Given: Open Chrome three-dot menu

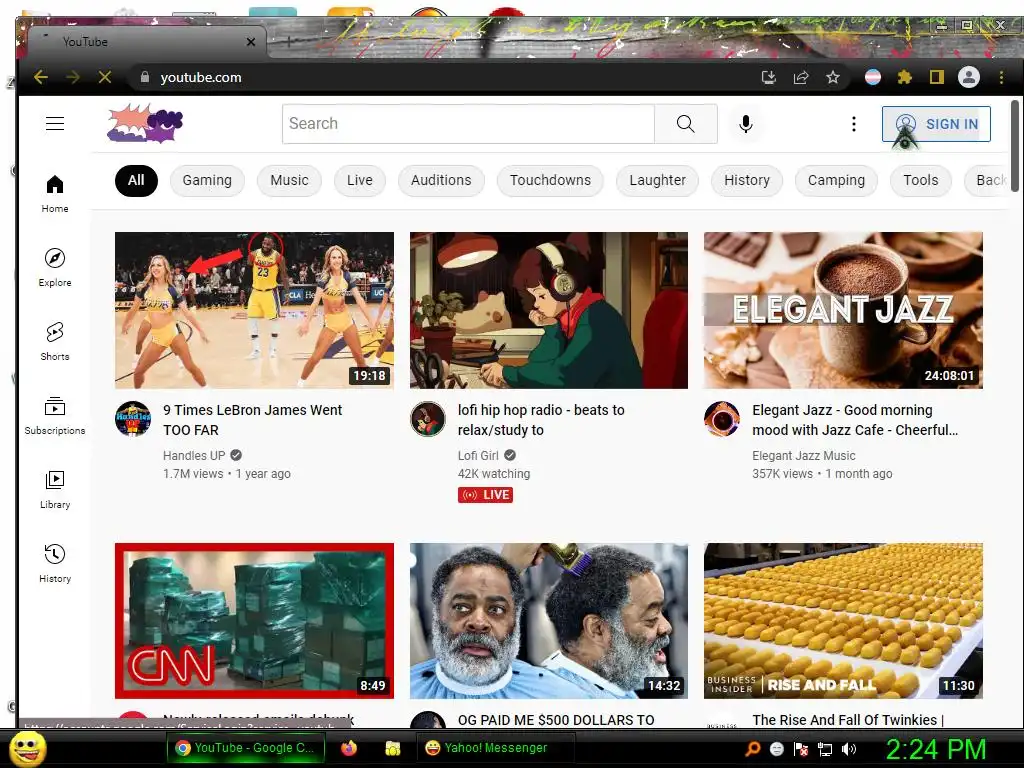Looking at the screenshot, I should 1001,78.
